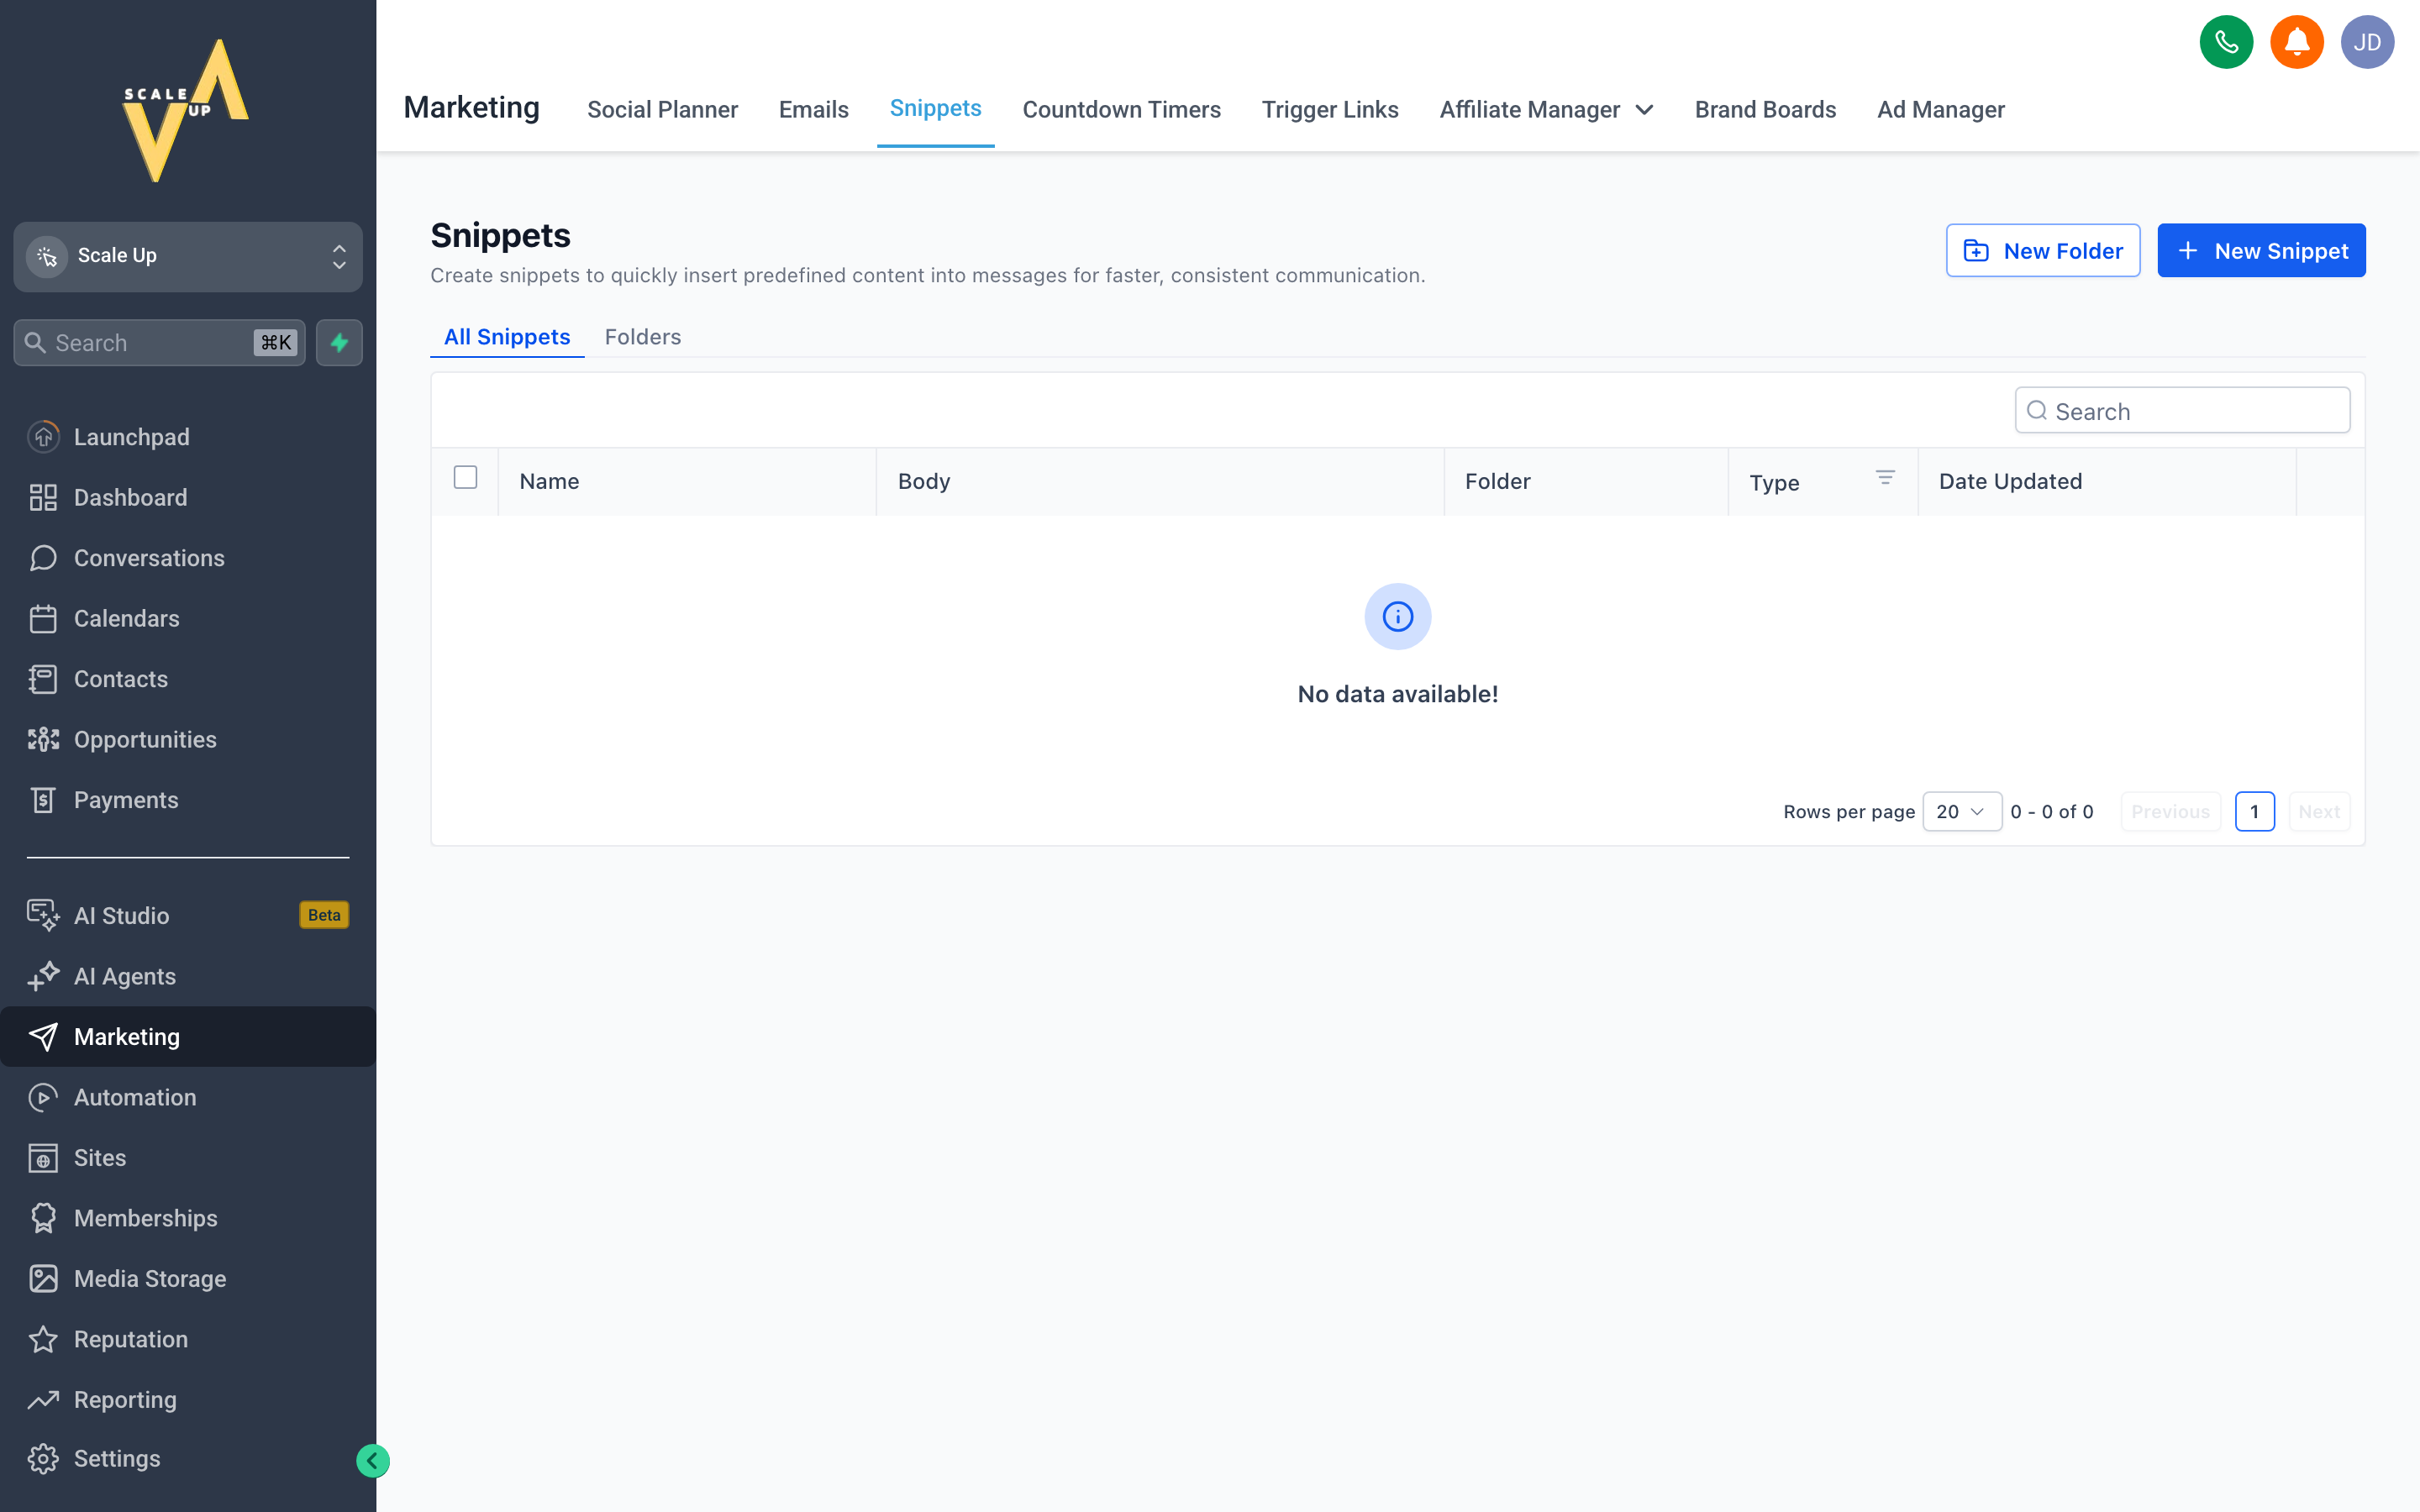Screen dimensions: 2420x1512
Task: Select the All Snippets sub-tab
Action: point(507,337)
